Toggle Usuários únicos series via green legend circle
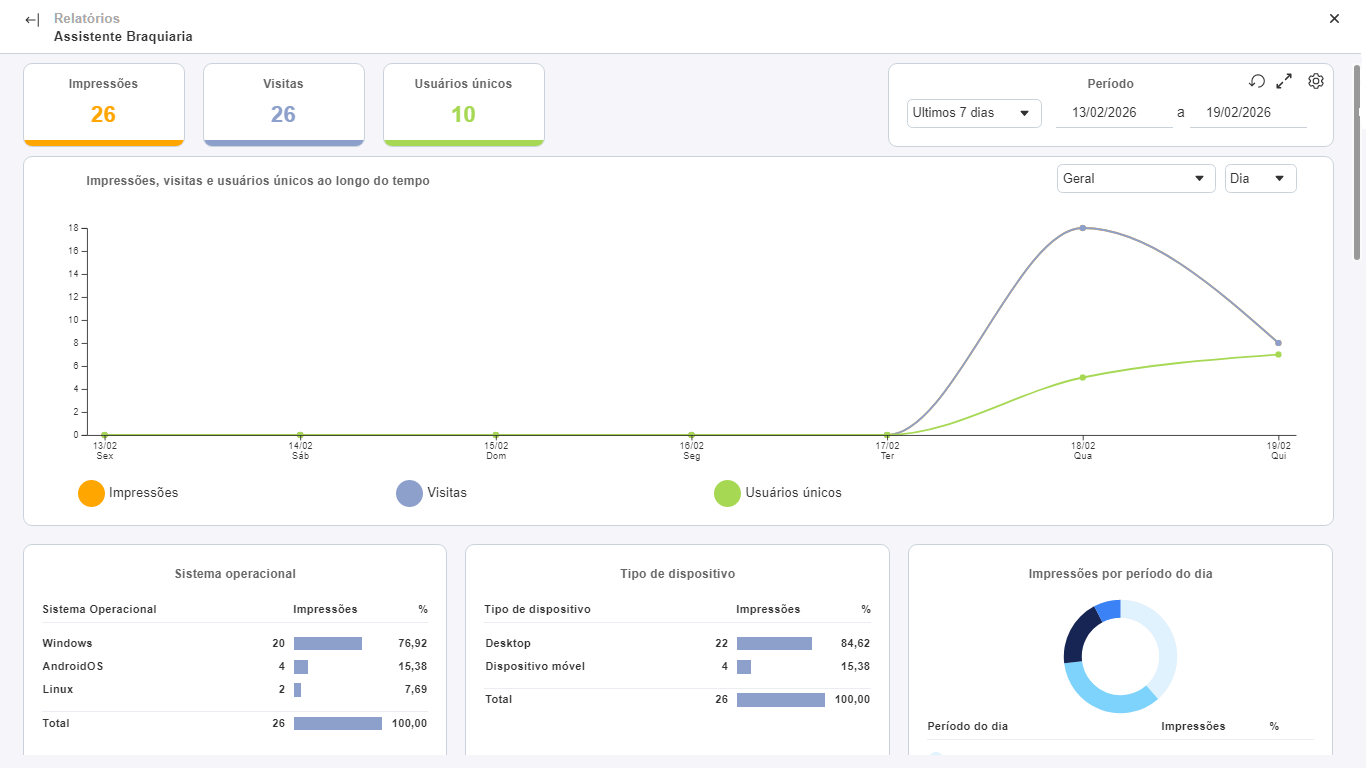Viewport: 1366px width, 768px height. [x=727, y=493]
